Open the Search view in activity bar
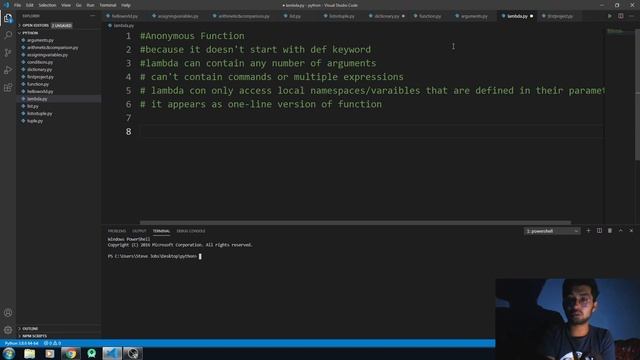 click(8, 35)
